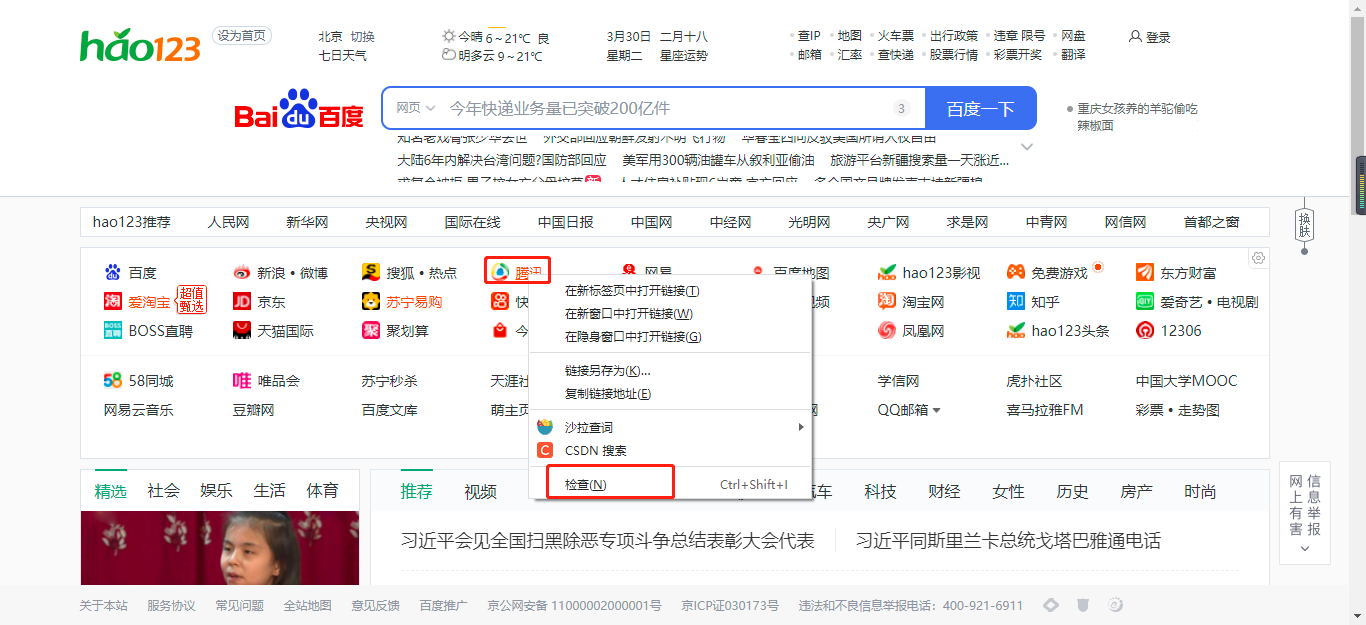1366x625 pixels.
Task: Click the 聚划算 icon
Action: (x=371, y=330)
